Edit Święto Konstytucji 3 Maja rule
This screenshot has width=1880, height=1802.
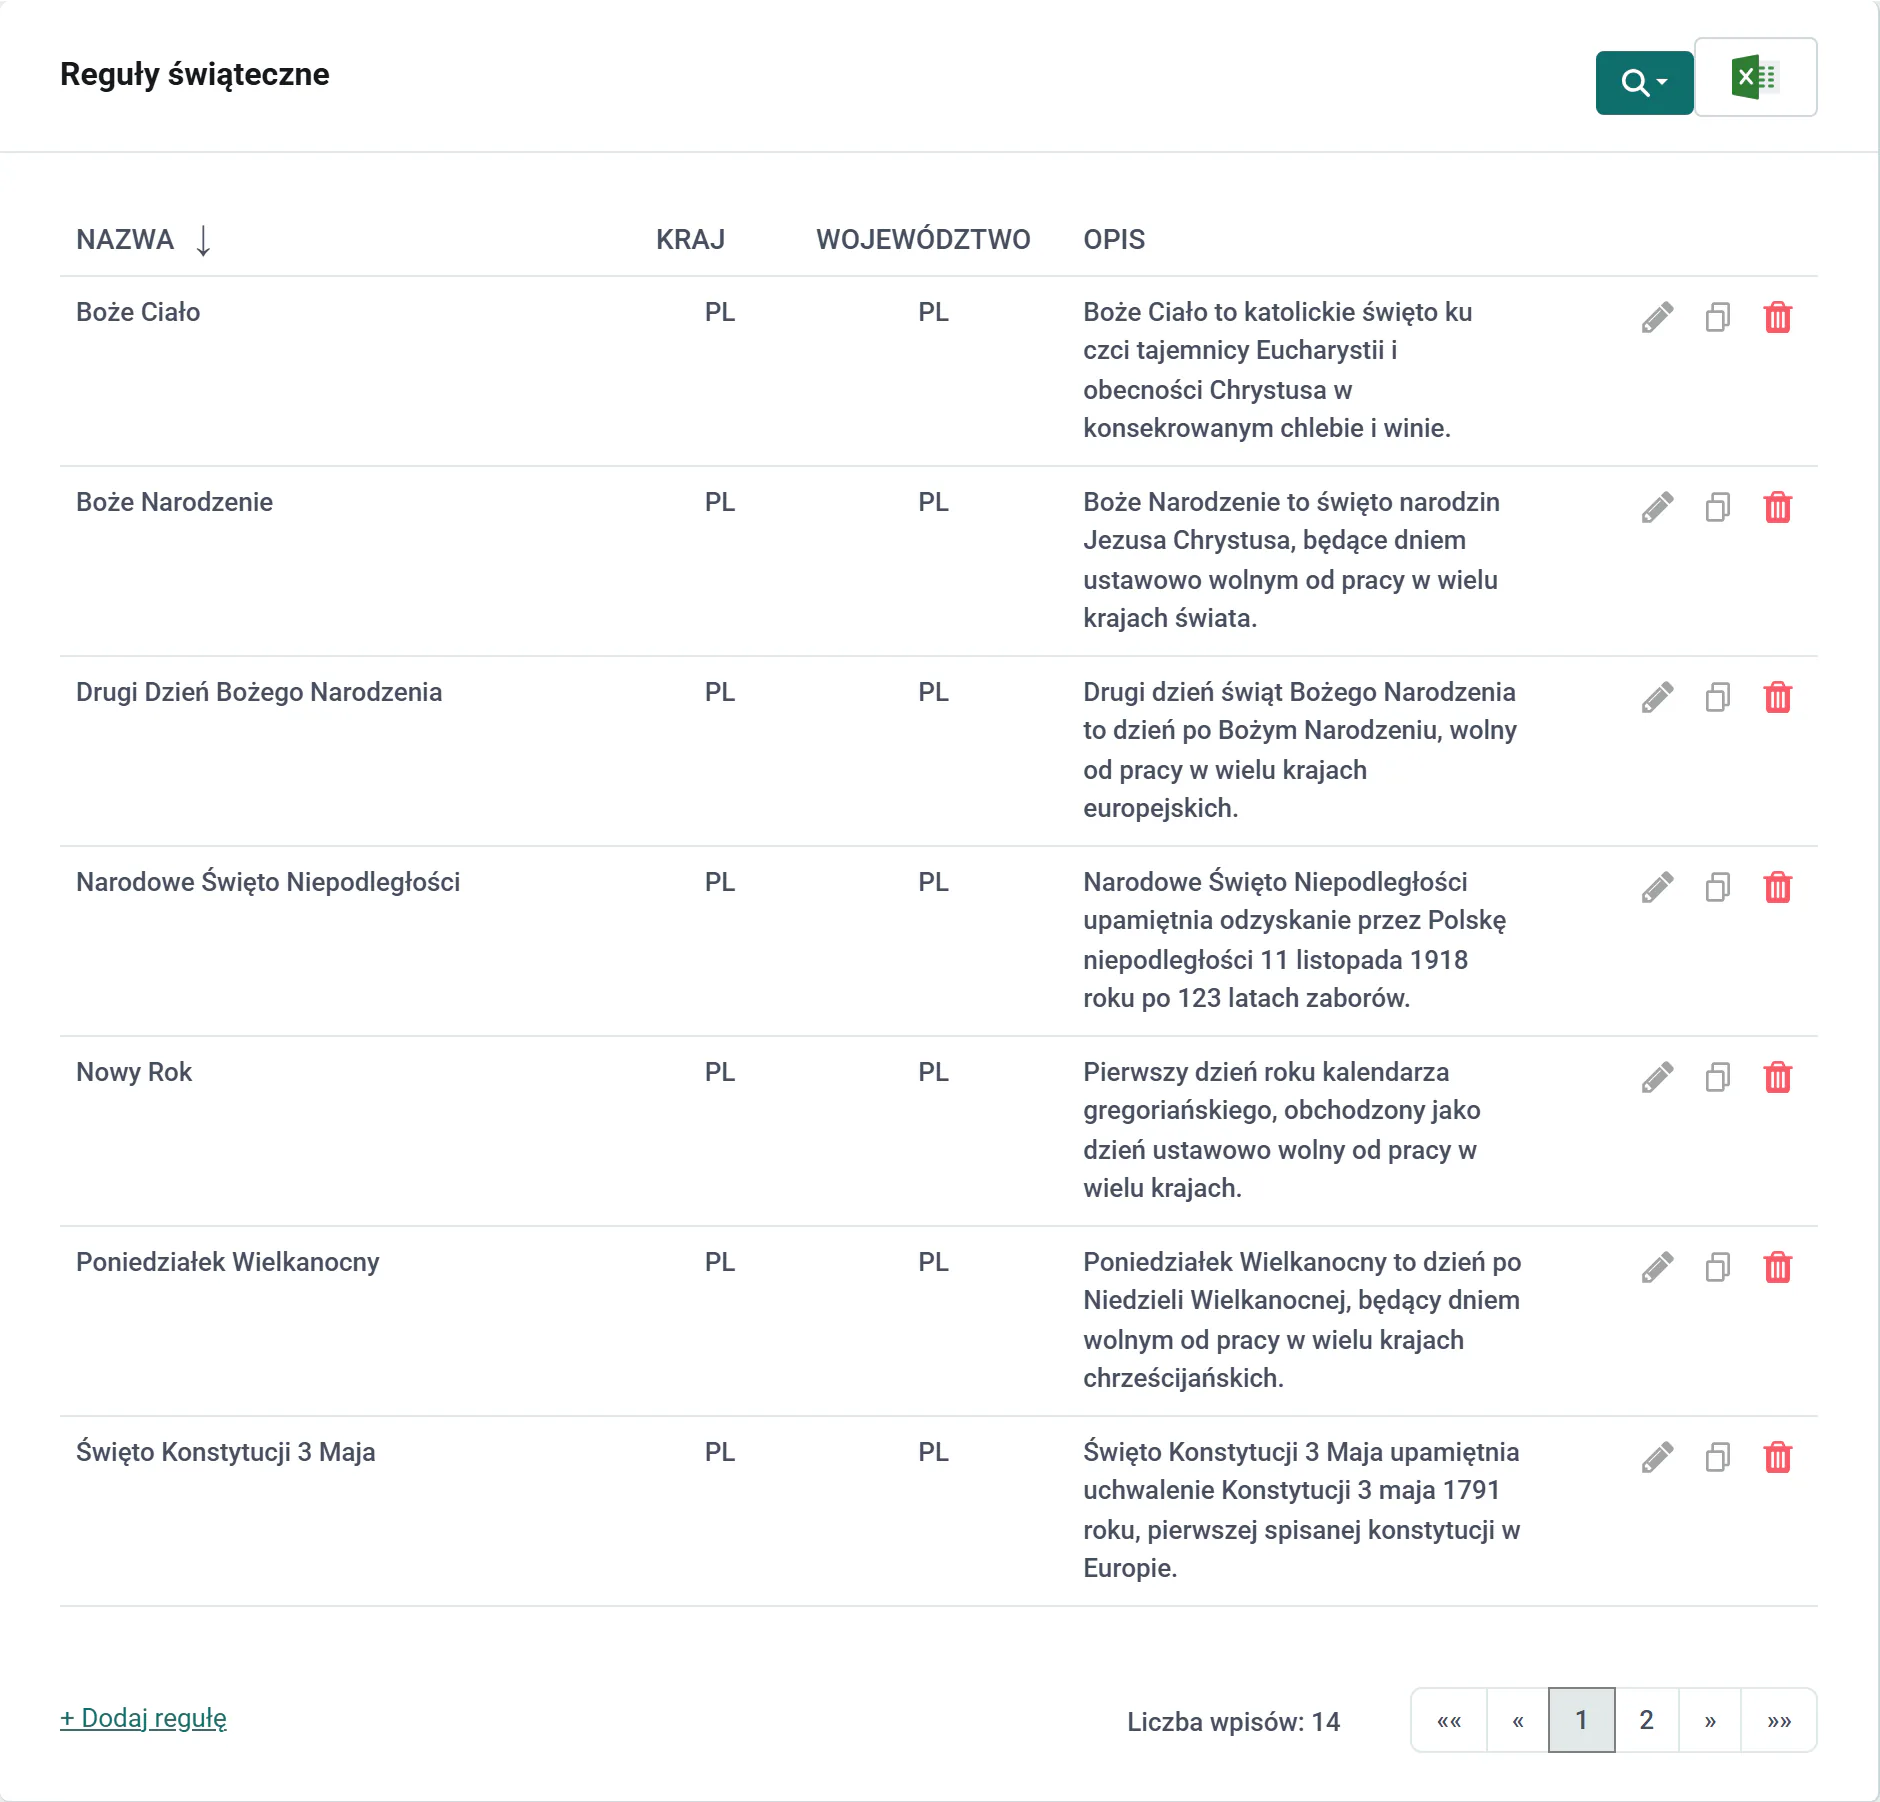click(x=1657, y=1457)
